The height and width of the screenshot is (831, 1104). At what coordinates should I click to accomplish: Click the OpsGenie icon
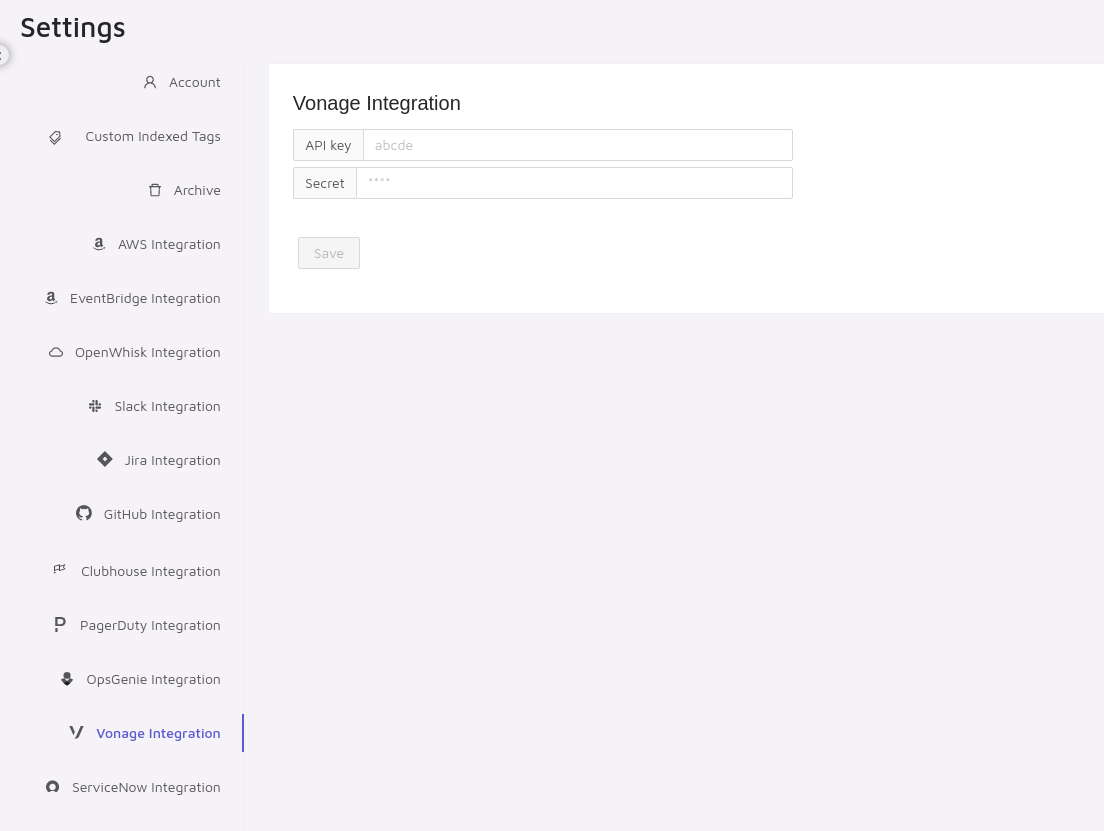(x=67, y=679)
